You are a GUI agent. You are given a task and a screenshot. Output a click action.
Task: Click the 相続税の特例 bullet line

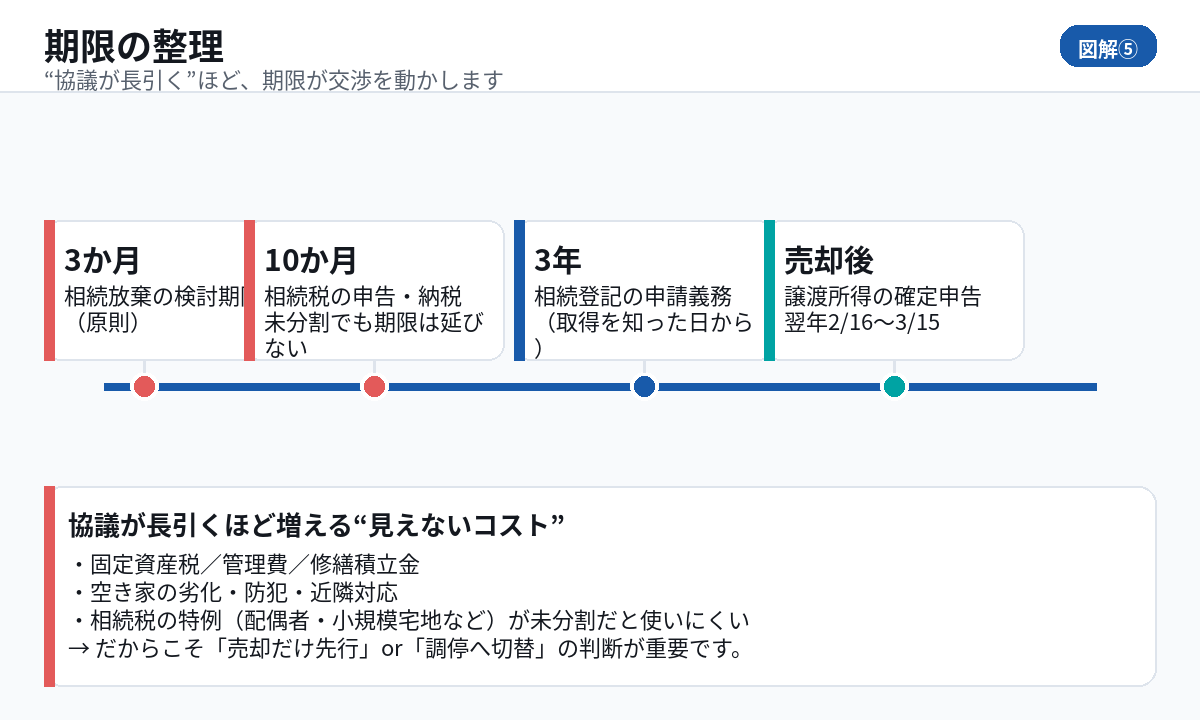[409, 620]
